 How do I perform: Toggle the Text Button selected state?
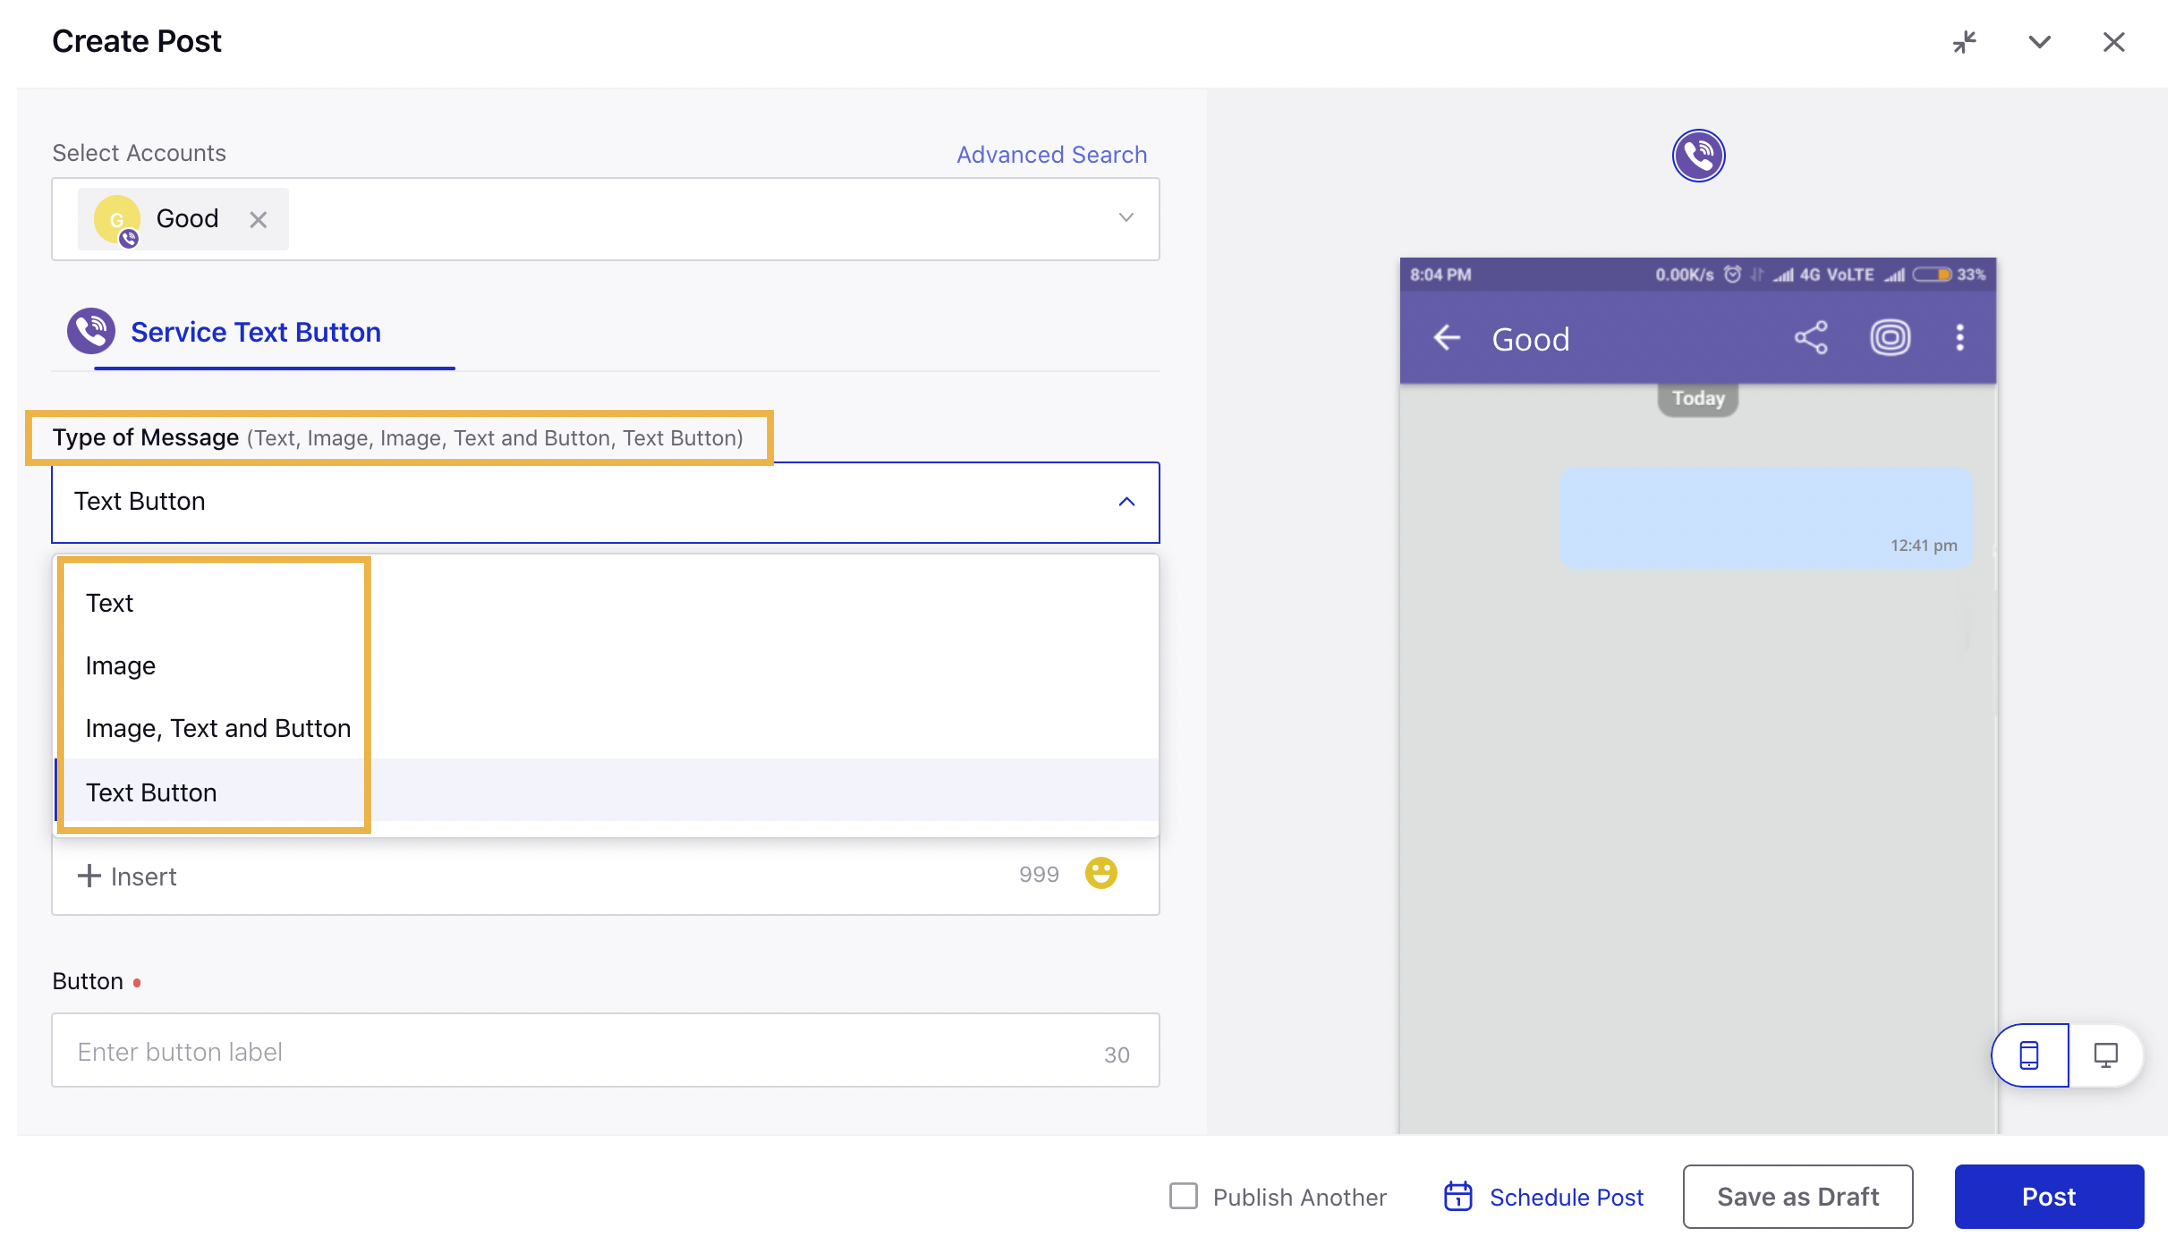(149, 791)
